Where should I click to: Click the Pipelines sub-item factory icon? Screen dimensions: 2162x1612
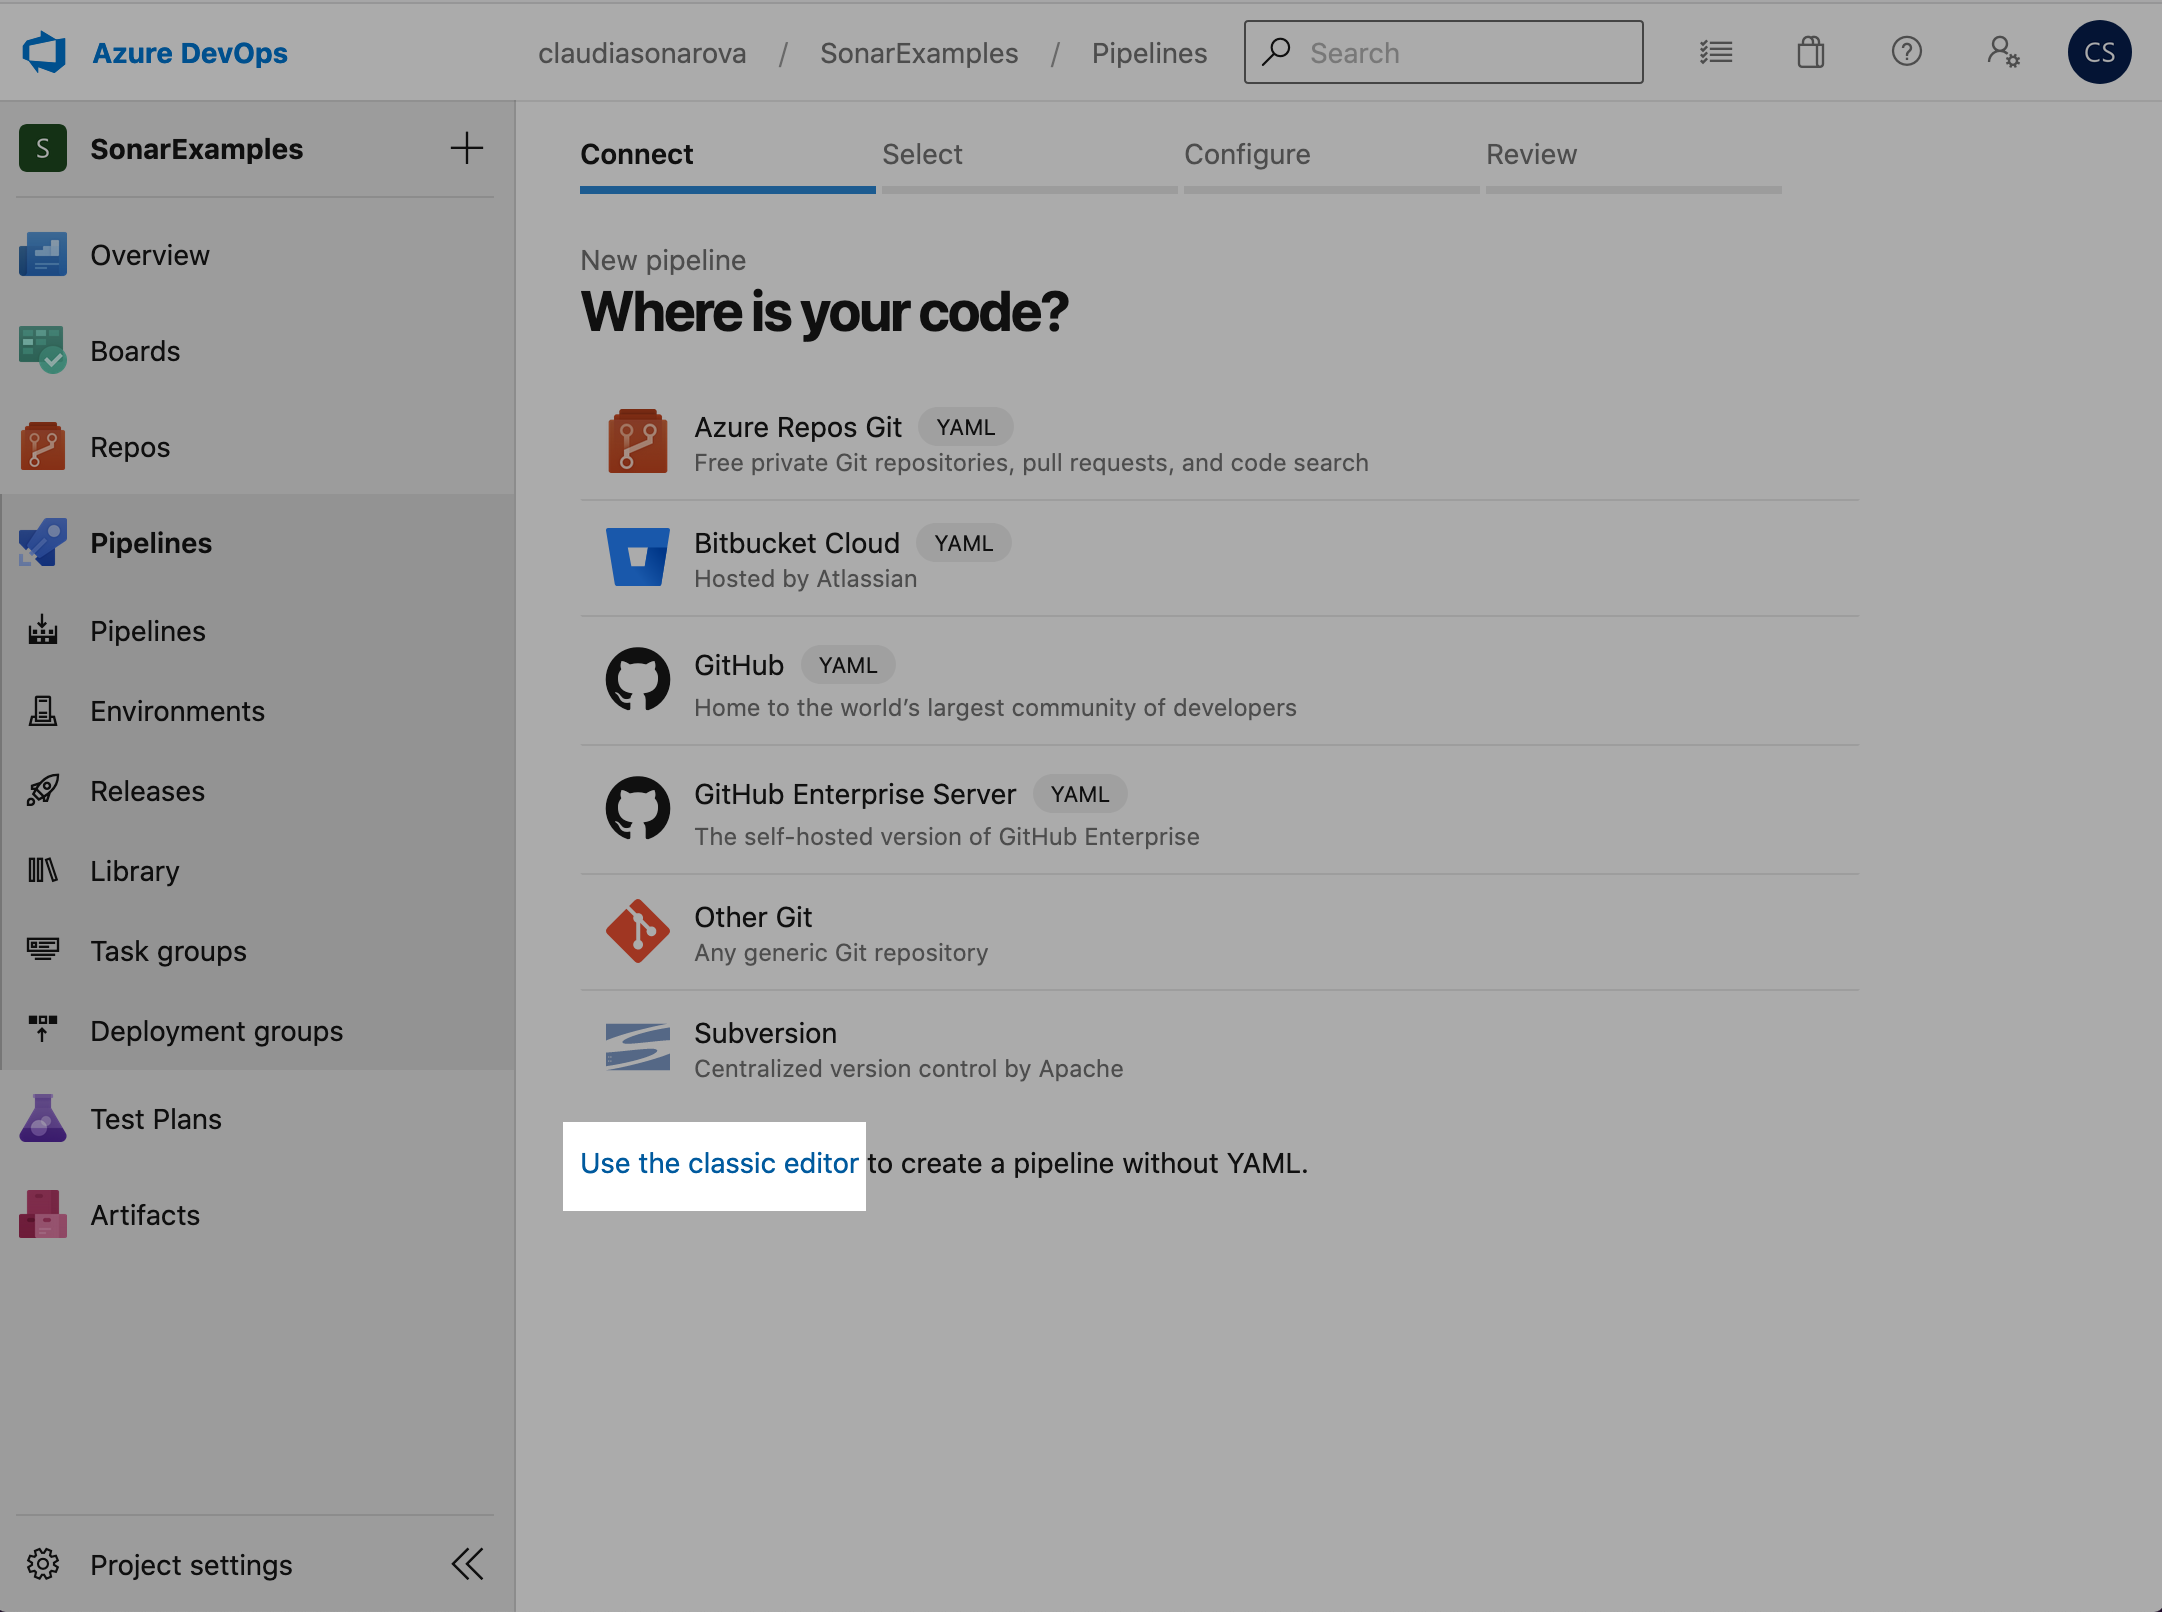coord(43,630)
